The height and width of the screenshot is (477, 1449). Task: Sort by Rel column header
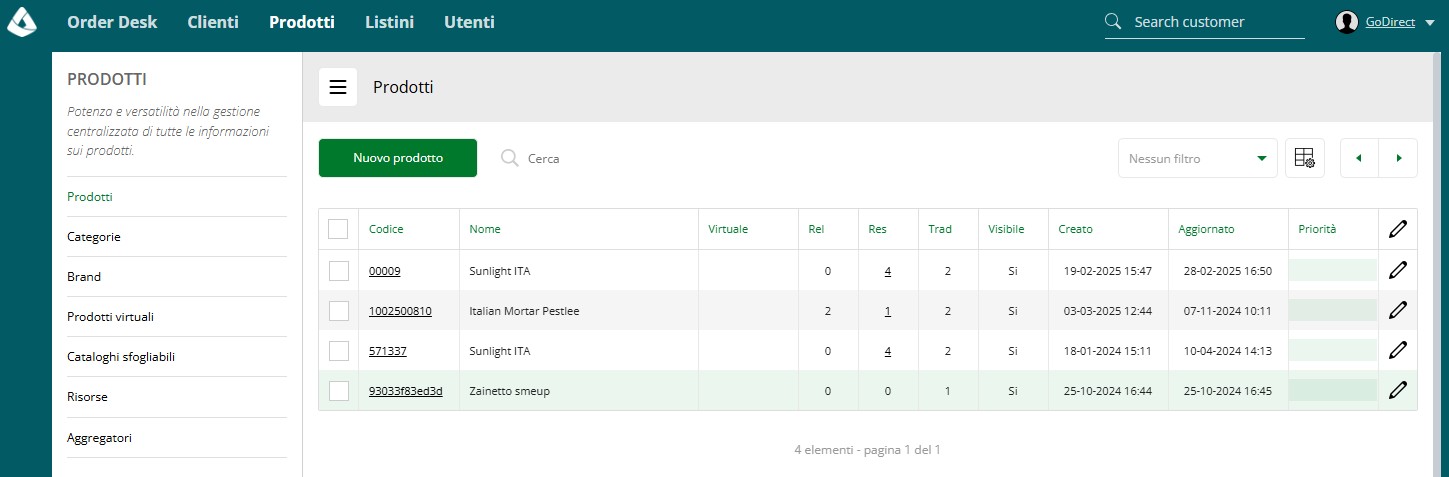(x=816, y=229)
